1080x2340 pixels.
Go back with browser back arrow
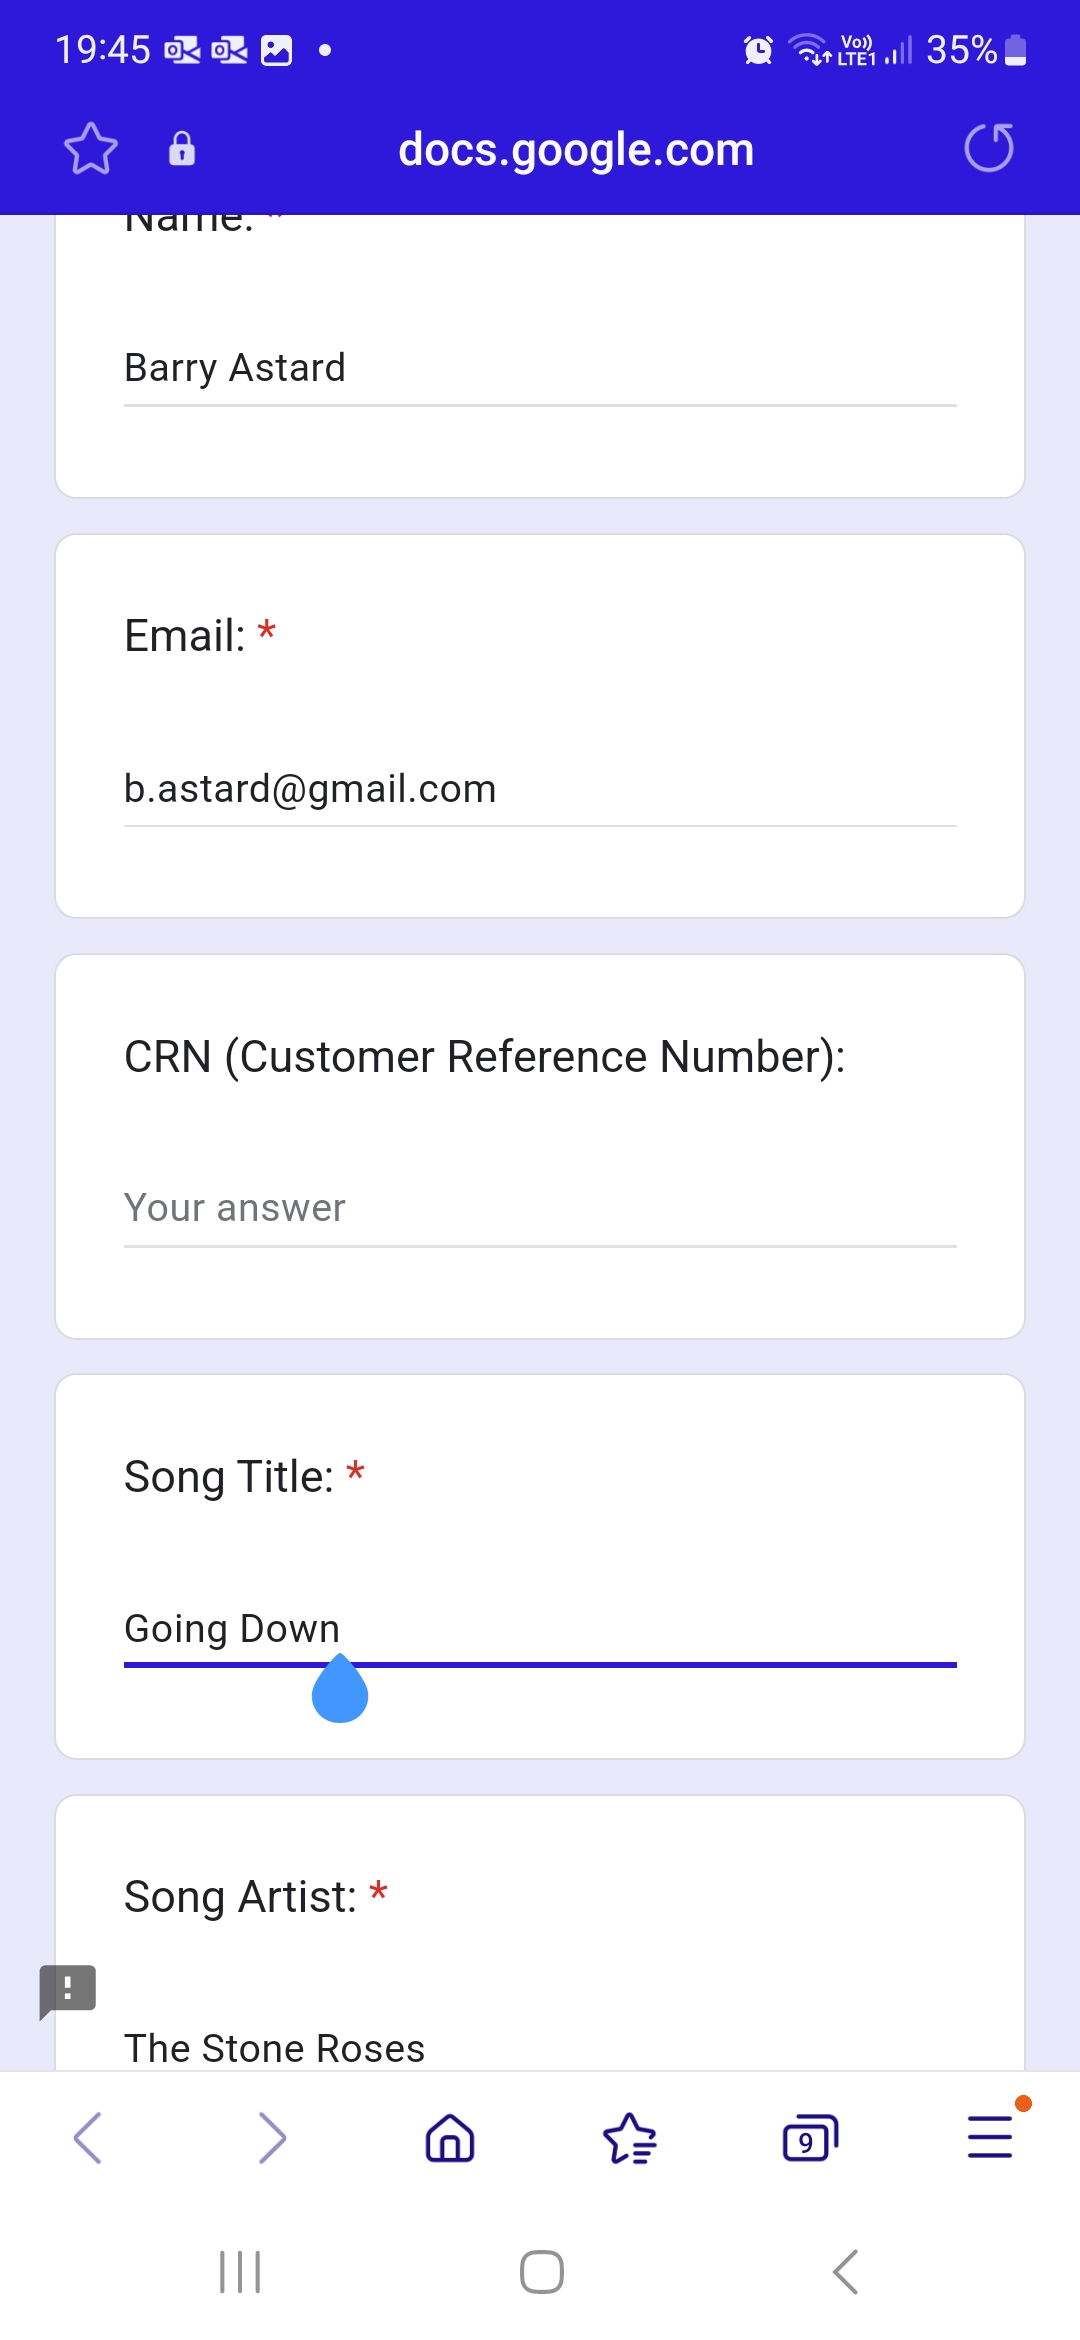[88, 2138]
